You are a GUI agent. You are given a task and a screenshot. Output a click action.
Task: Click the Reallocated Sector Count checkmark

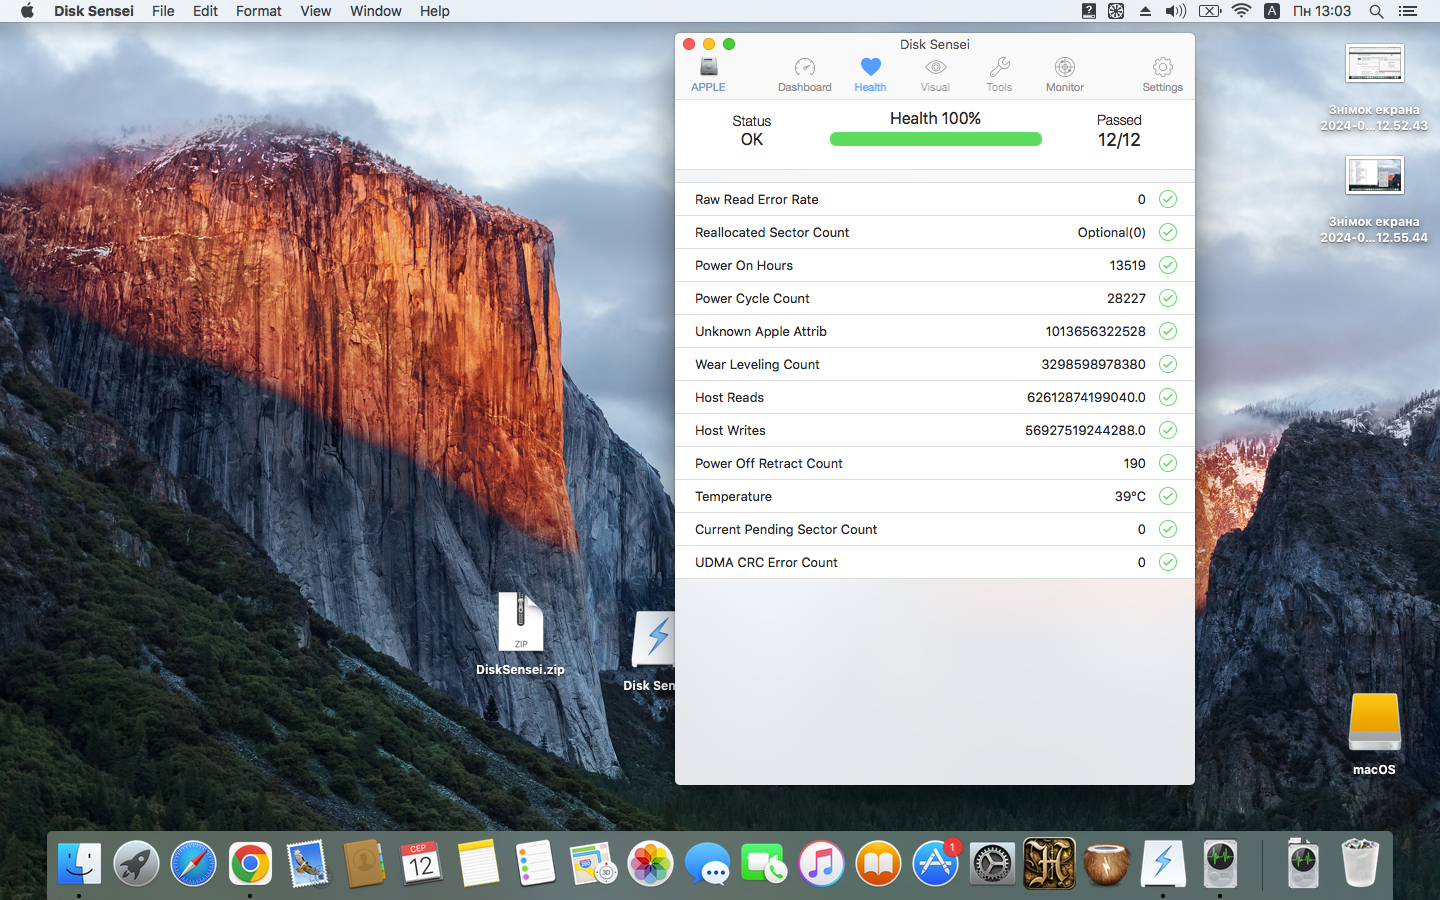1168,232
